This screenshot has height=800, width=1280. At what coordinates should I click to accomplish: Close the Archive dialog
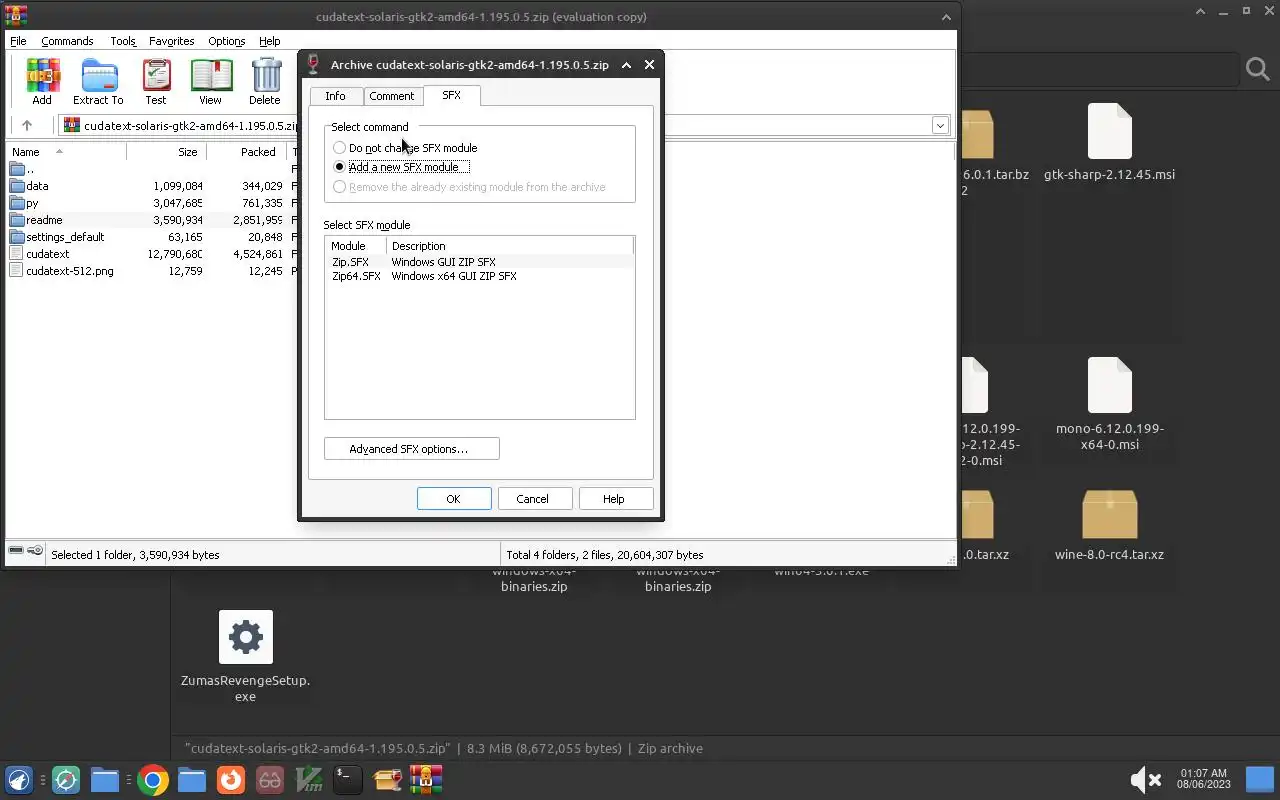pyautogui.click(x=649, y=64)
